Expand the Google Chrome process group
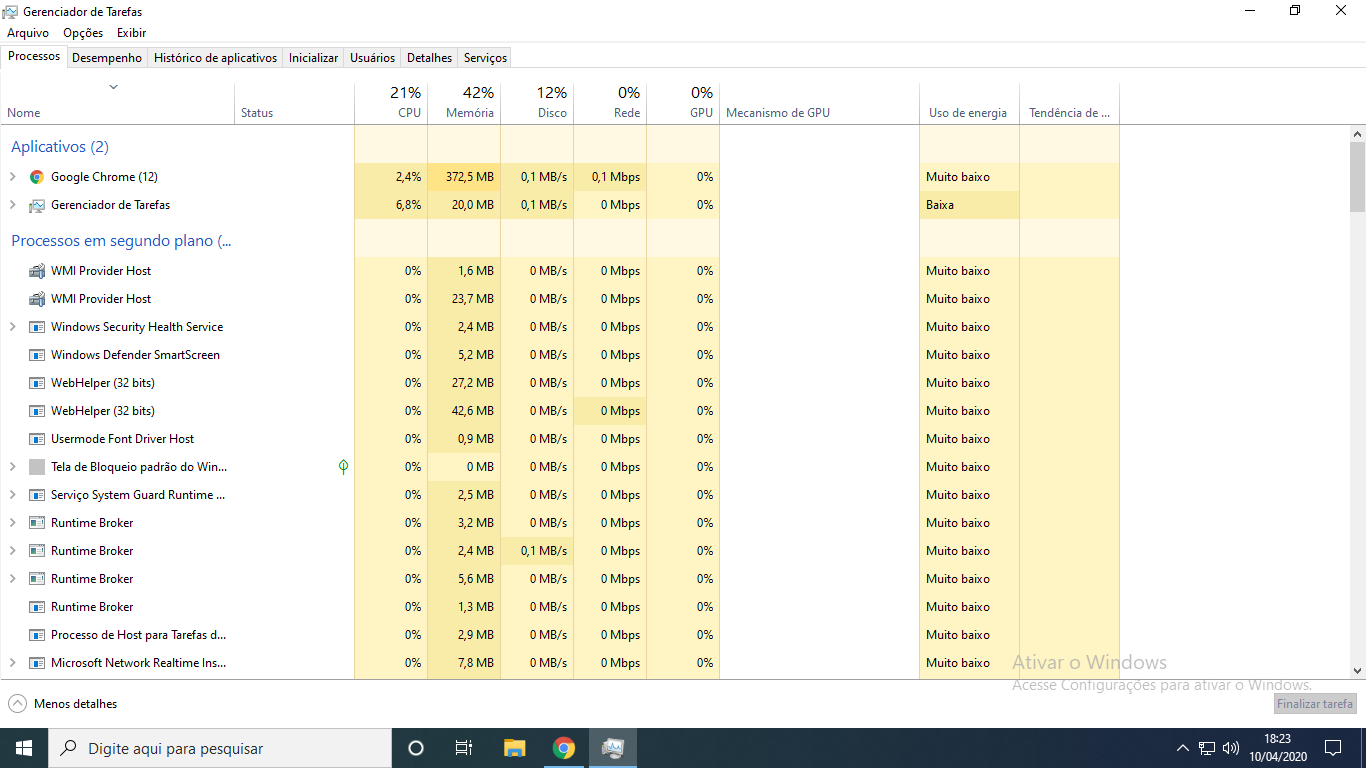 tap(13, 177)
